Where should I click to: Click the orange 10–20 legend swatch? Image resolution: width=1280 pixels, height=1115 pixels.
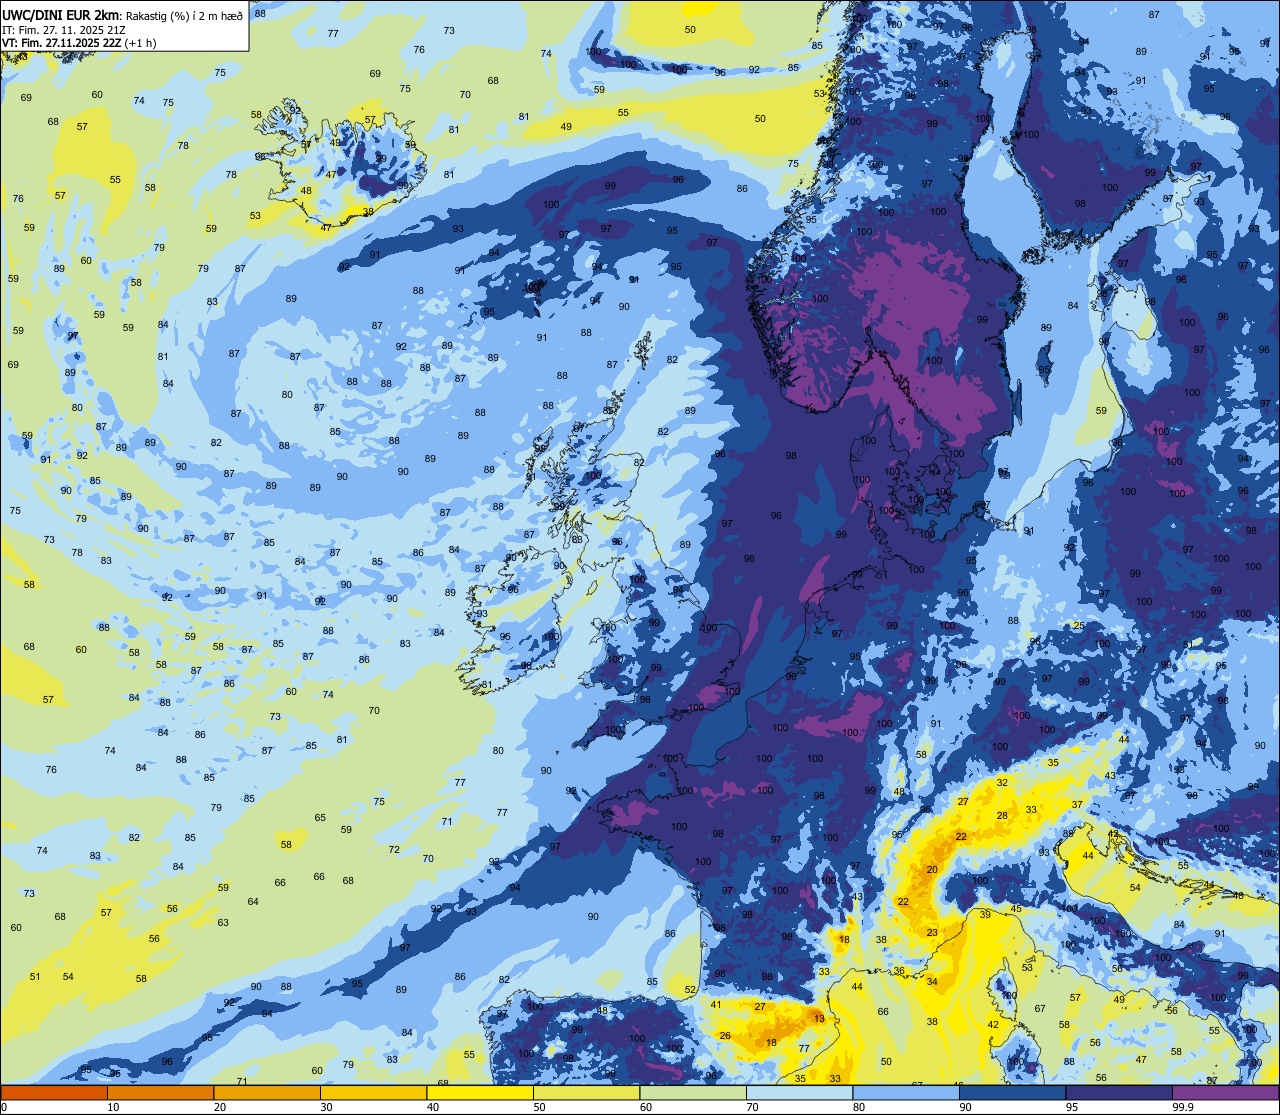click(160, 1093)
